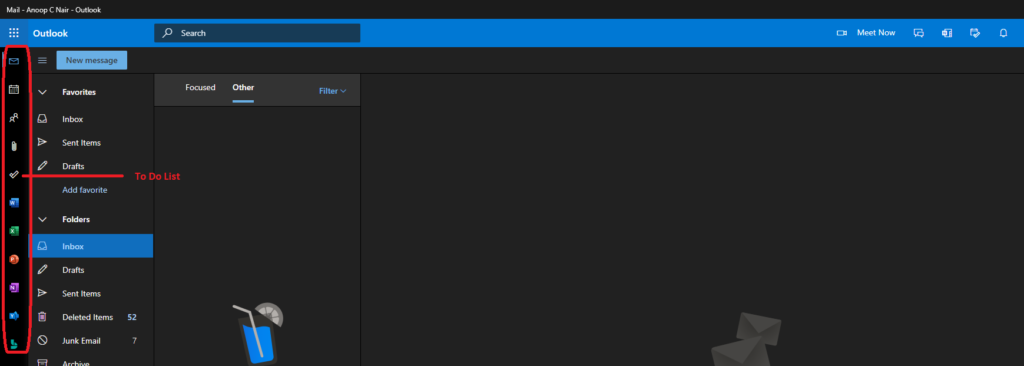Click the Junk Email count 7
1024x366 pixels.
click(x=134, y=341)
